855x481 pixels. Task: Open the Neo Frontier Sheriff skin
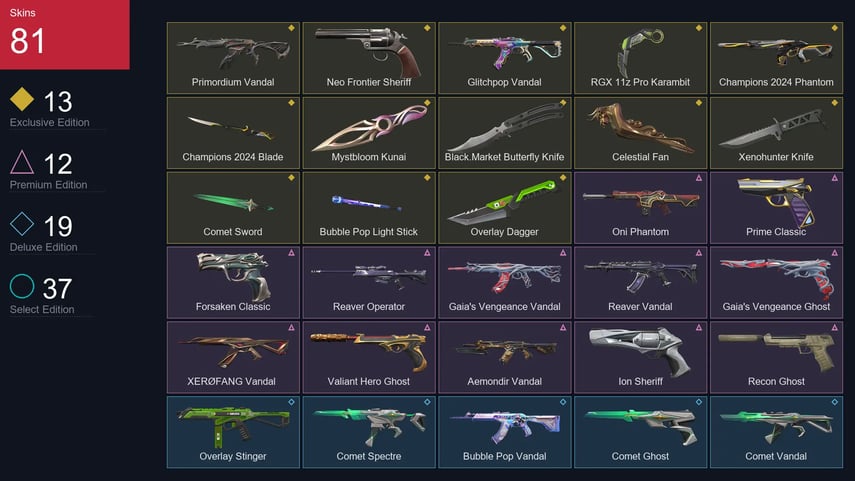pos(369,58)
